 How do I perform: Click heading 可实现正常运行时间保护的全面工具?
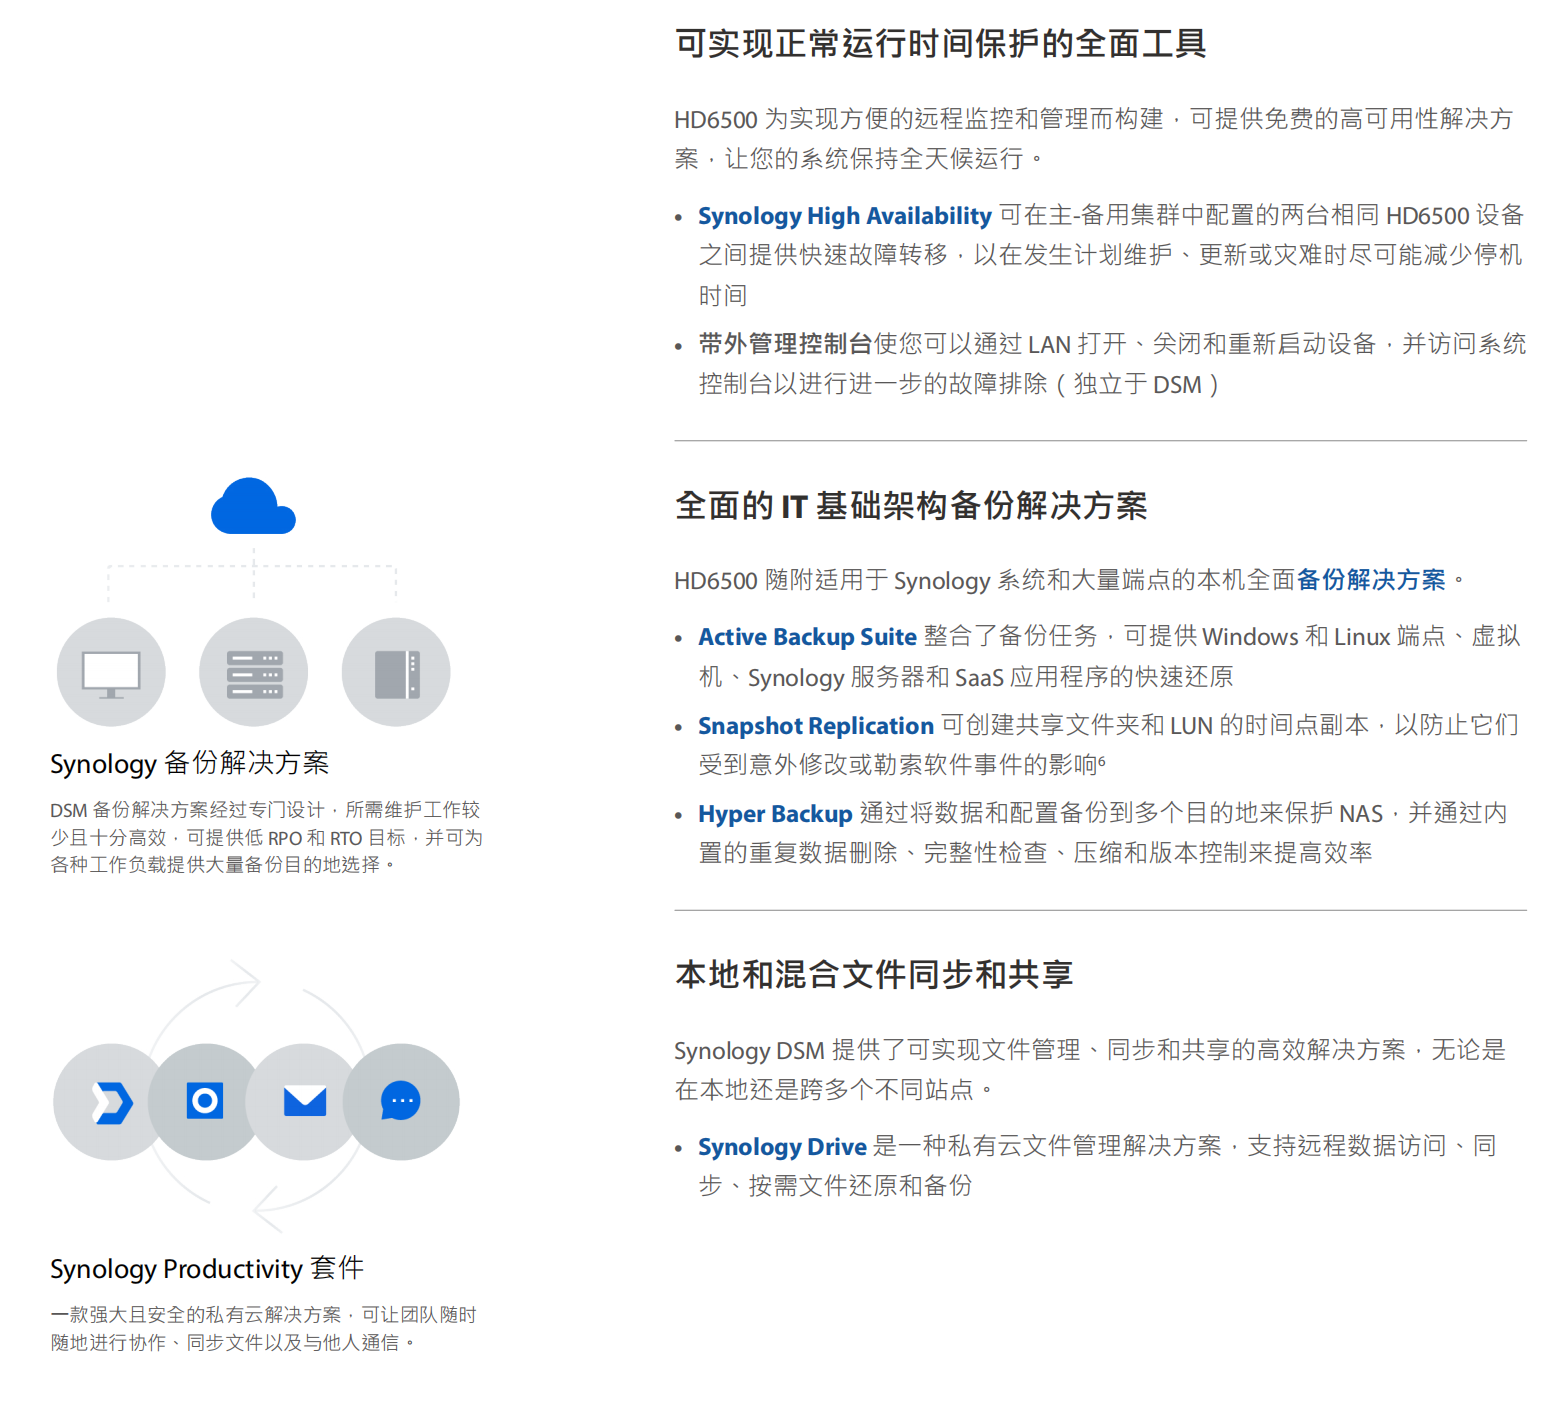click(x=941, y=44)
